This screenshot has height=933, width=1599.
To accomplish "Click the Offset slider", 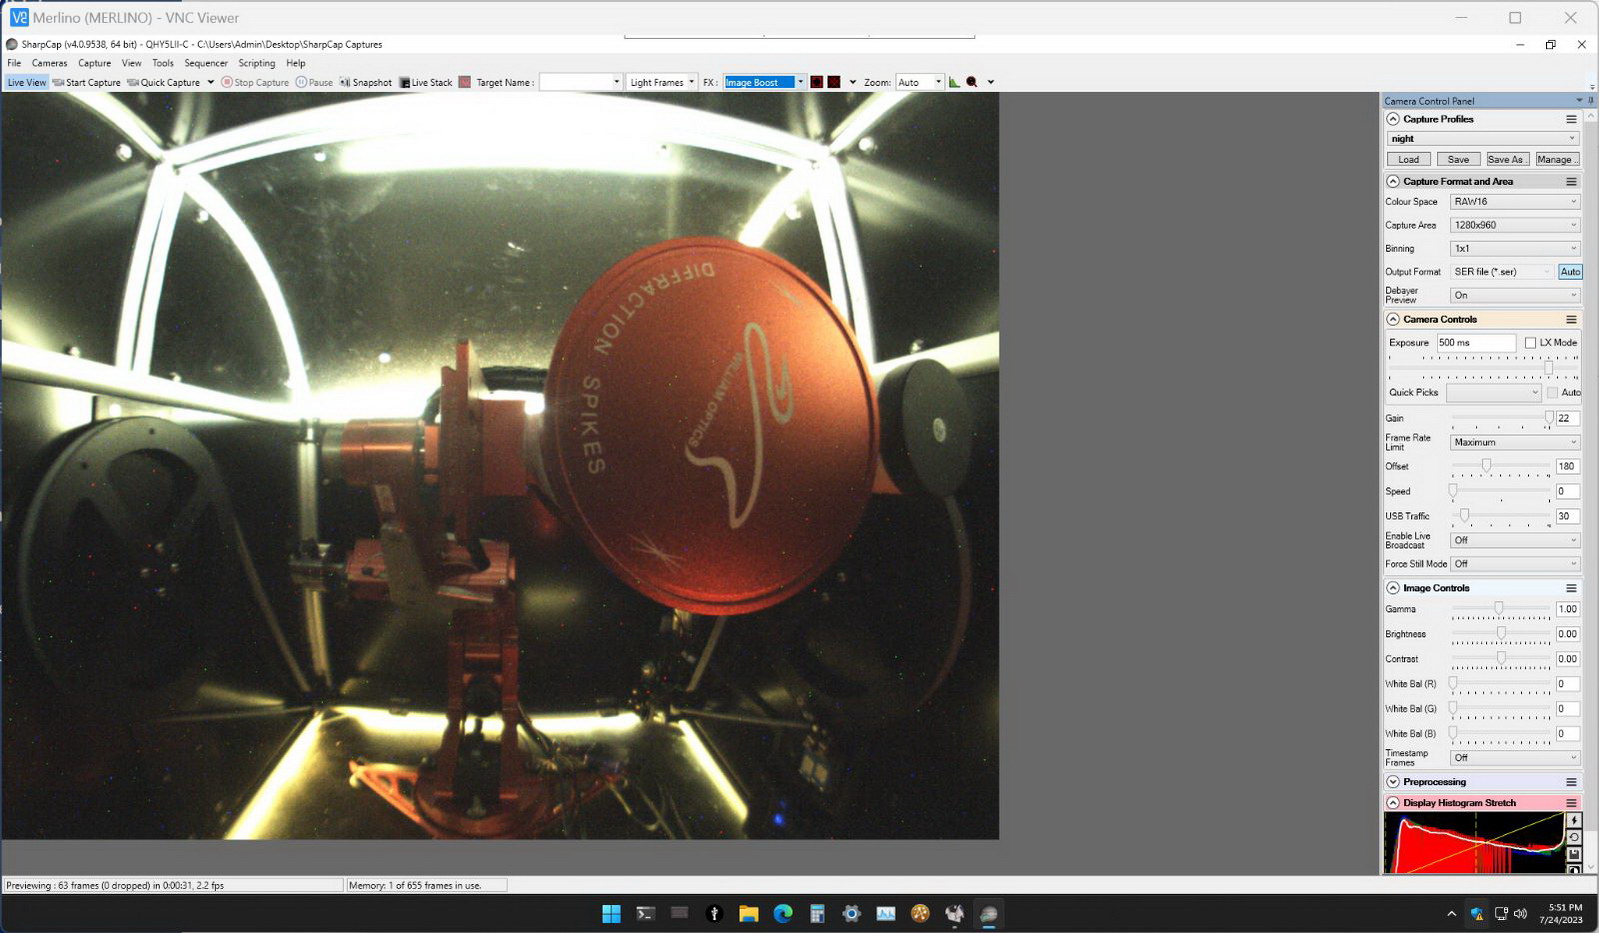I will point(1501,466).
